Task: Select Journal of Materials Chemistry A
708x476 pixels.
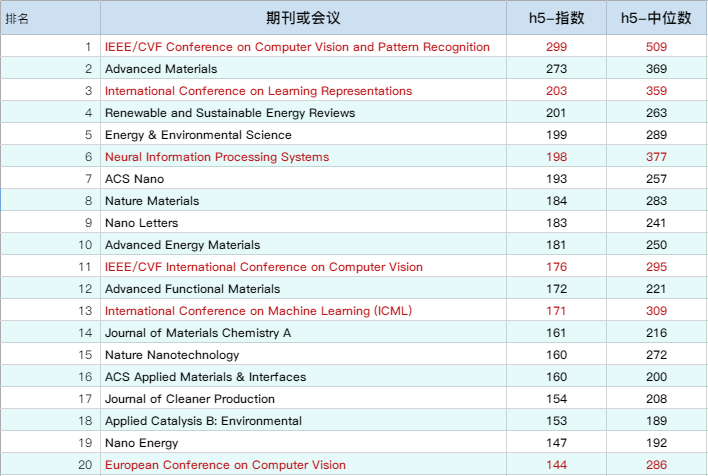Action: coord(198,333)
